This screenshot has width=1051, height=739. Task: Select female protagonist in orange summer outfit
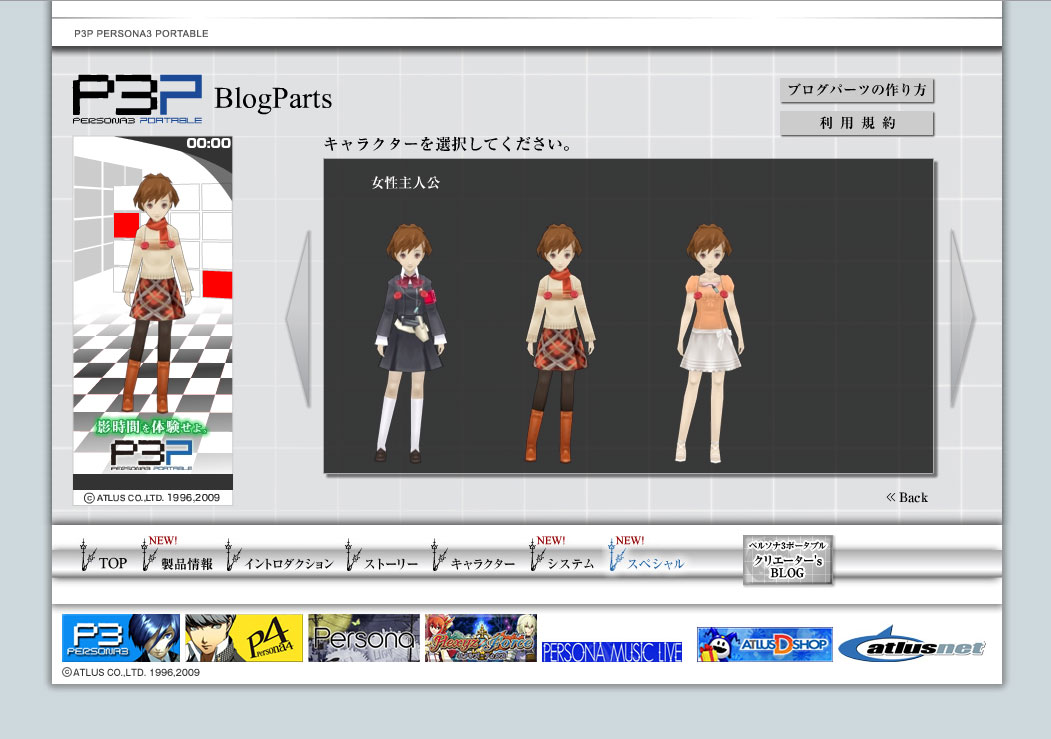click(710, 343)
